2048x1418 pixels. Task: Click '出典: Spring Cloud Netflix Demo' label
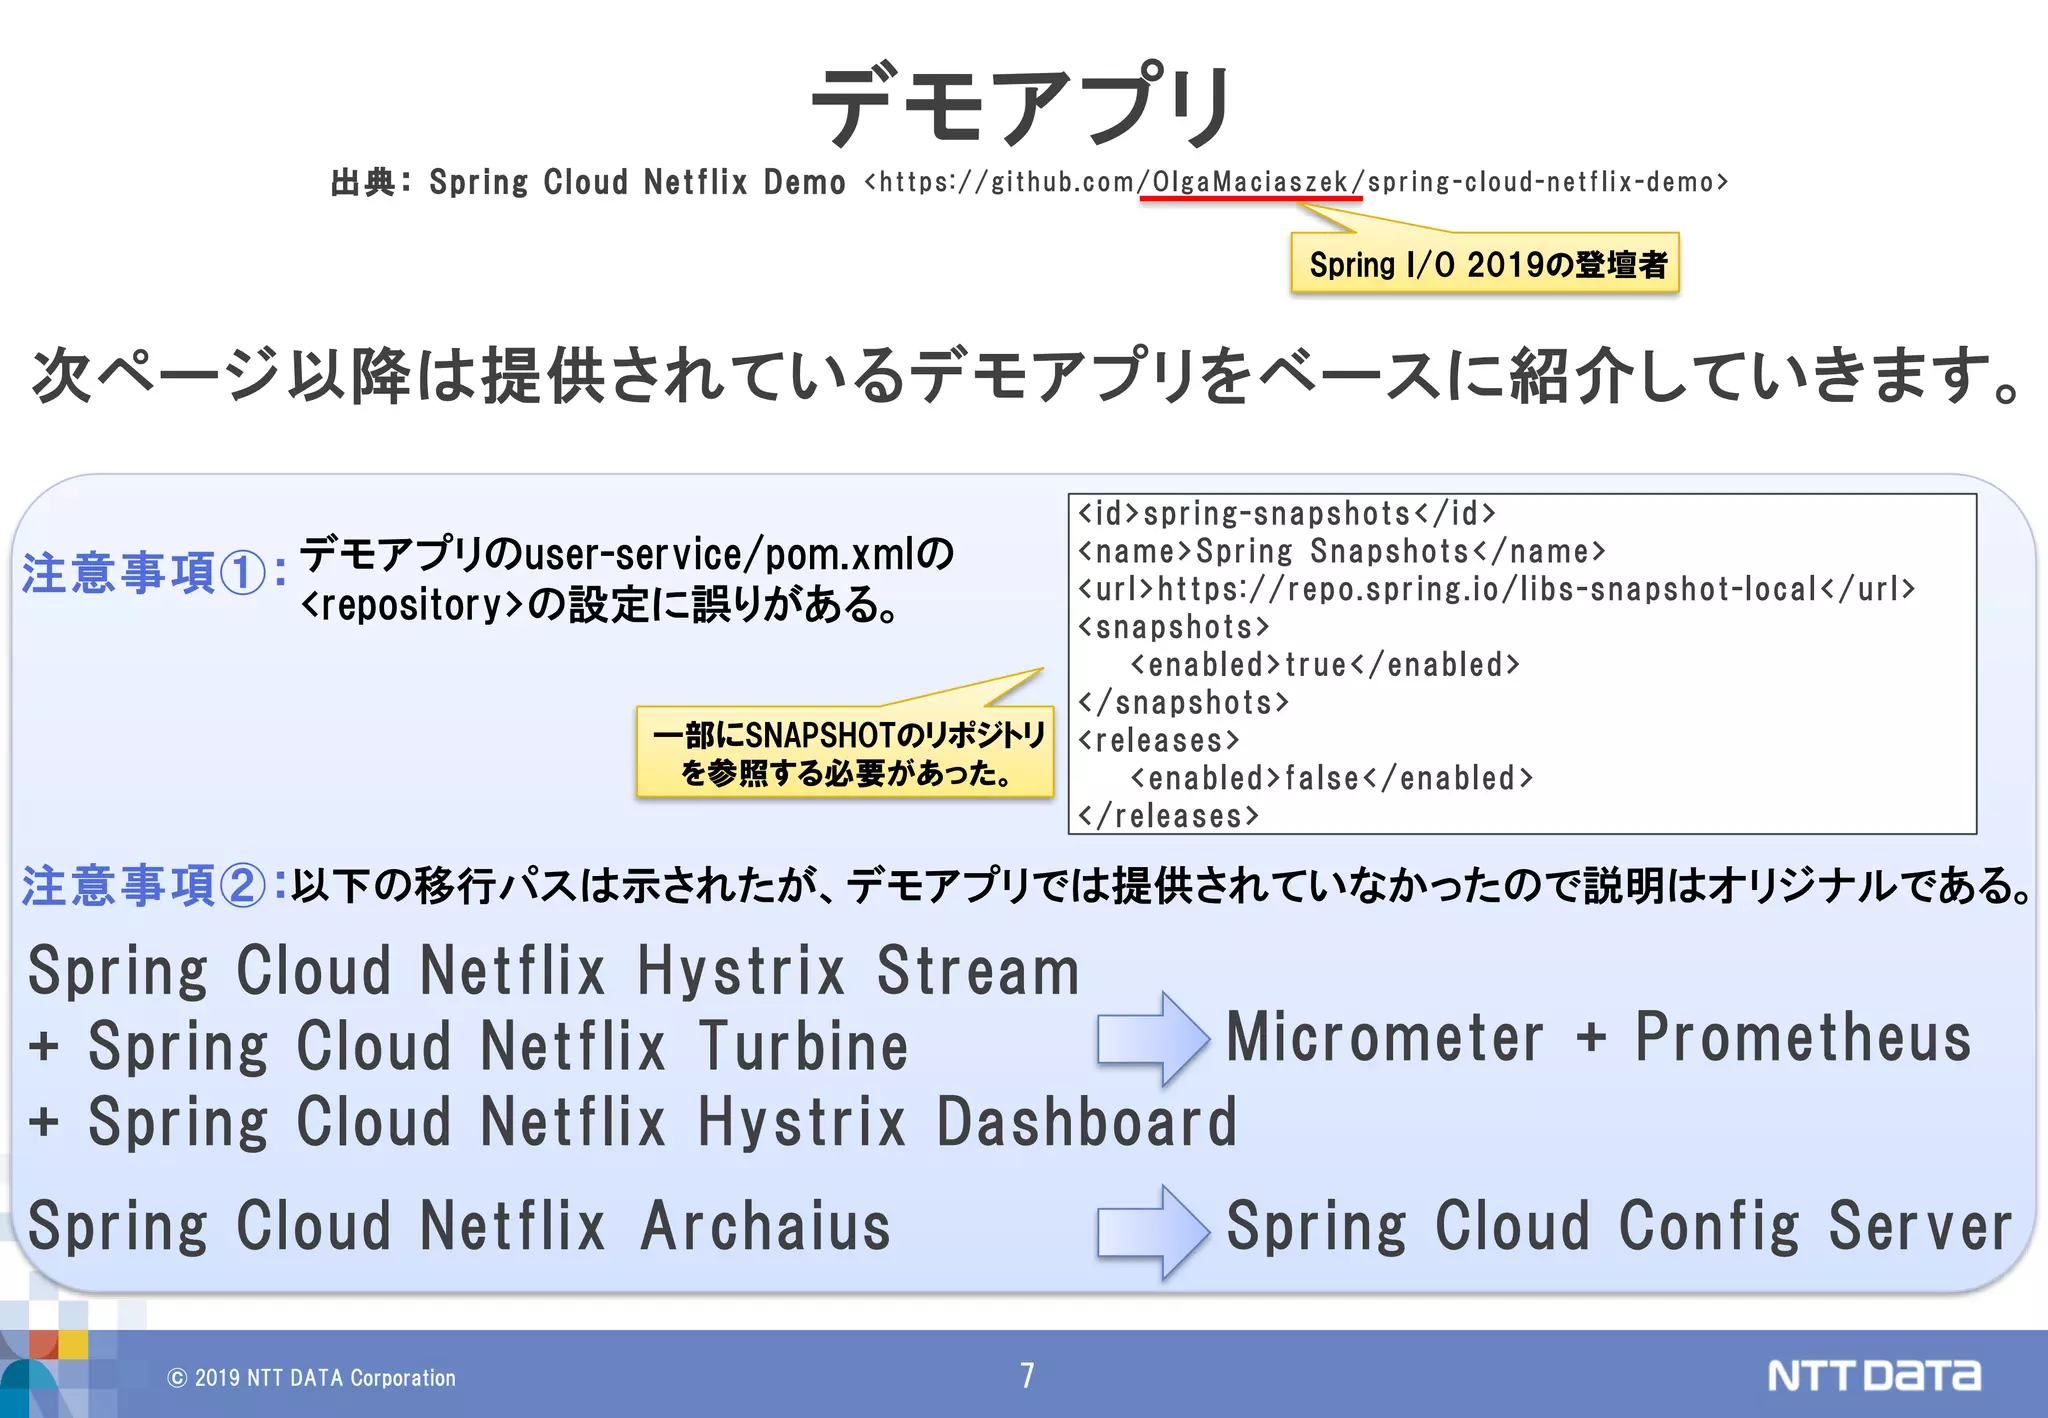click(x=588, y=182)
